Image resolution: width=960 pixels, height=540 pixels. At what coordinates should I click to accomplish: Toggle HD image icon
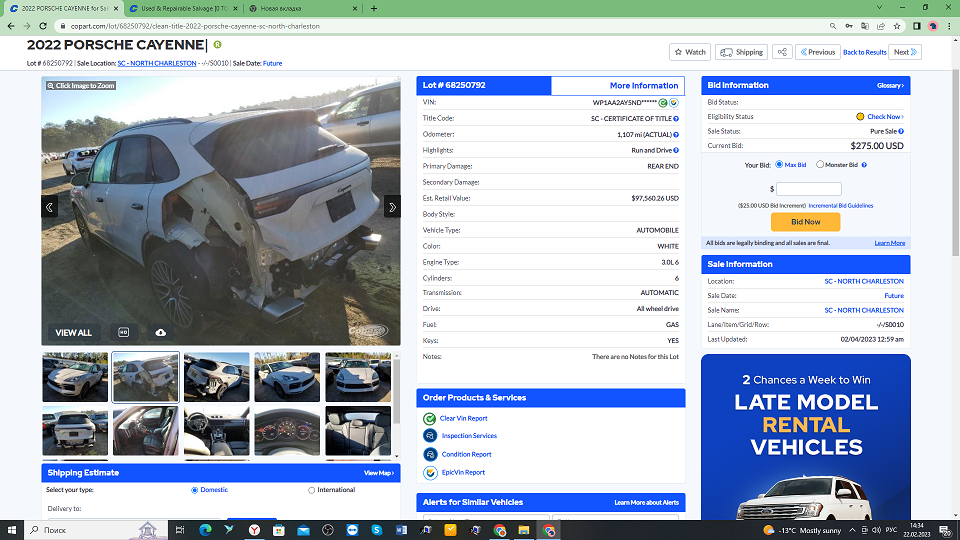coord(124,332)
